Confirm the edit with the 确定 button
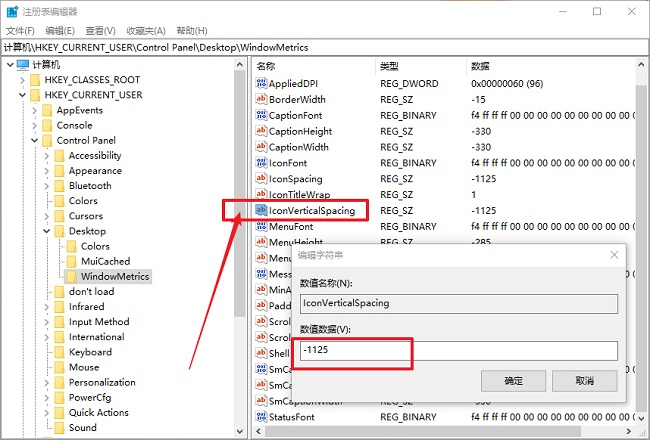Screen dimensions: 650x440 [x=513, y=381]
